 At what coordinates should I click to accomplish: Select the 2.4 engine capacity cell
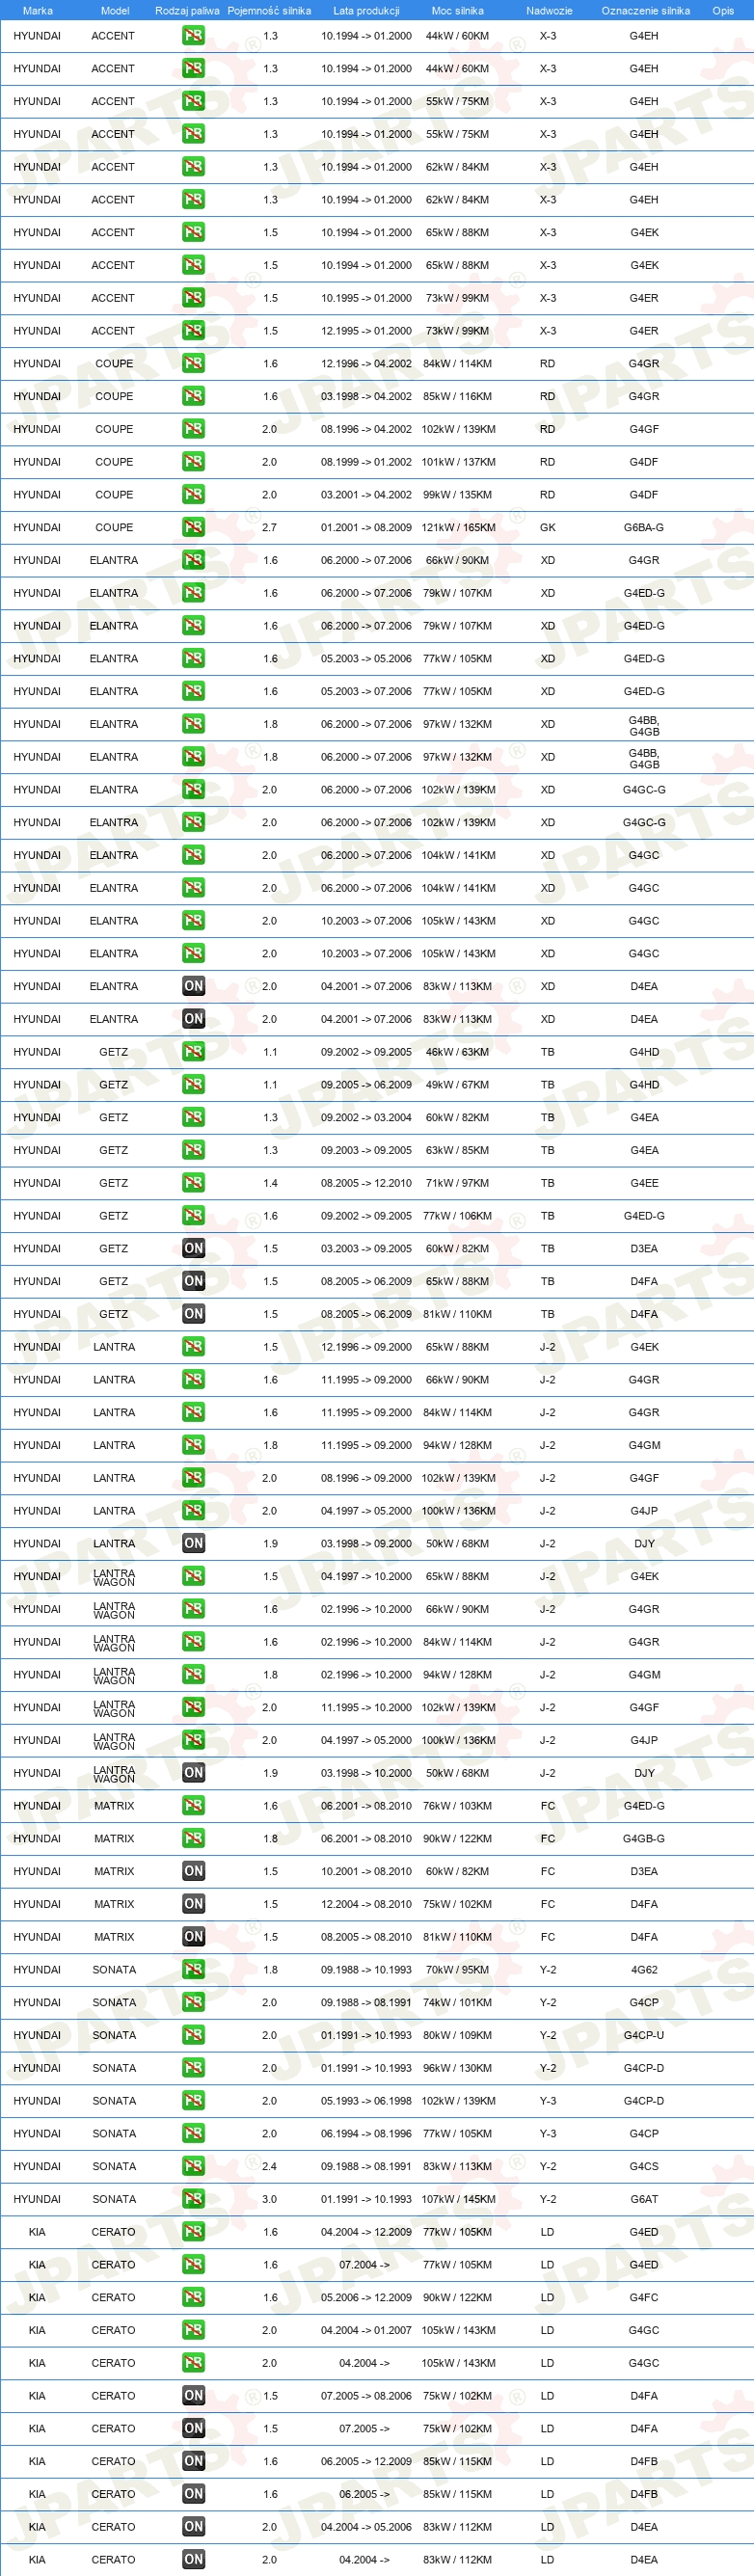tap(270, 2166)
